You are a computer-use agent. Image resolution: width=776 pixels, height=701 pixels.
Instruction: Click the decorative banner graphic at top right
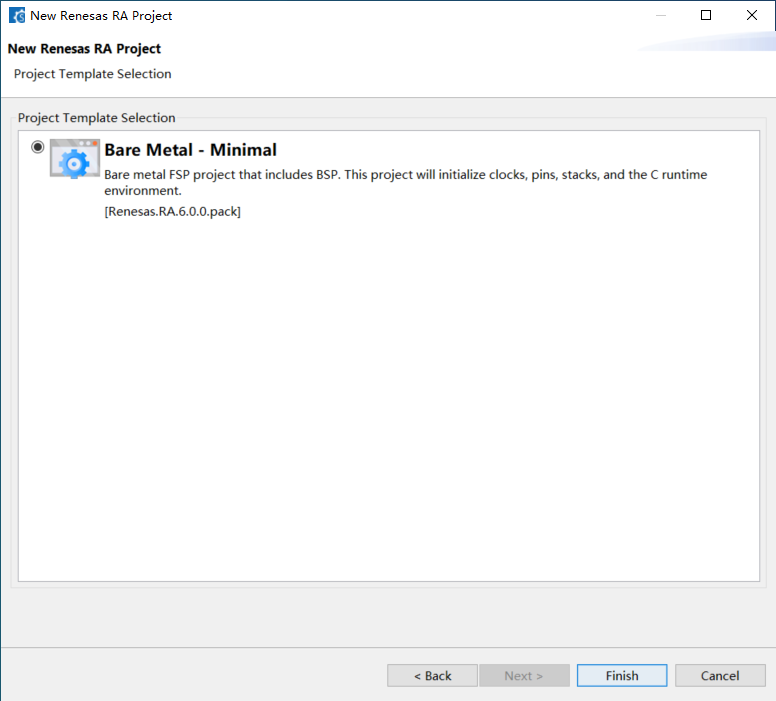707,41
